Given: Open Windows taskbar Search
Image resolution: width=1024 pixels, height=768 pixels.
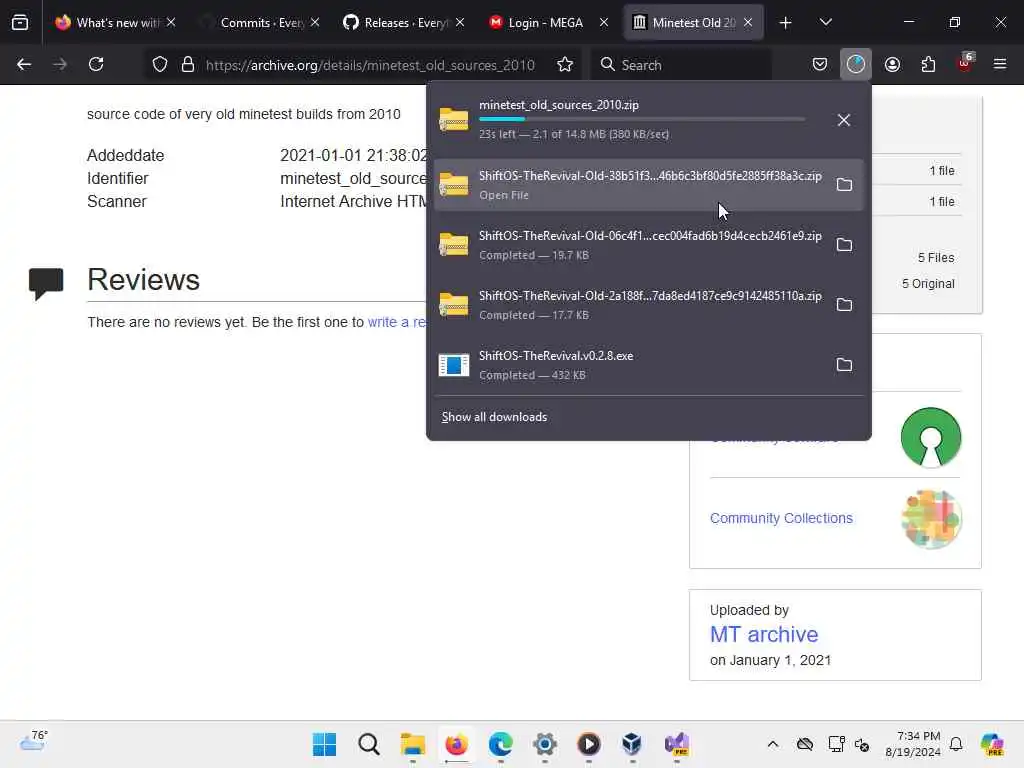Looking at the screenshot, I should click(x=369, y=744).
